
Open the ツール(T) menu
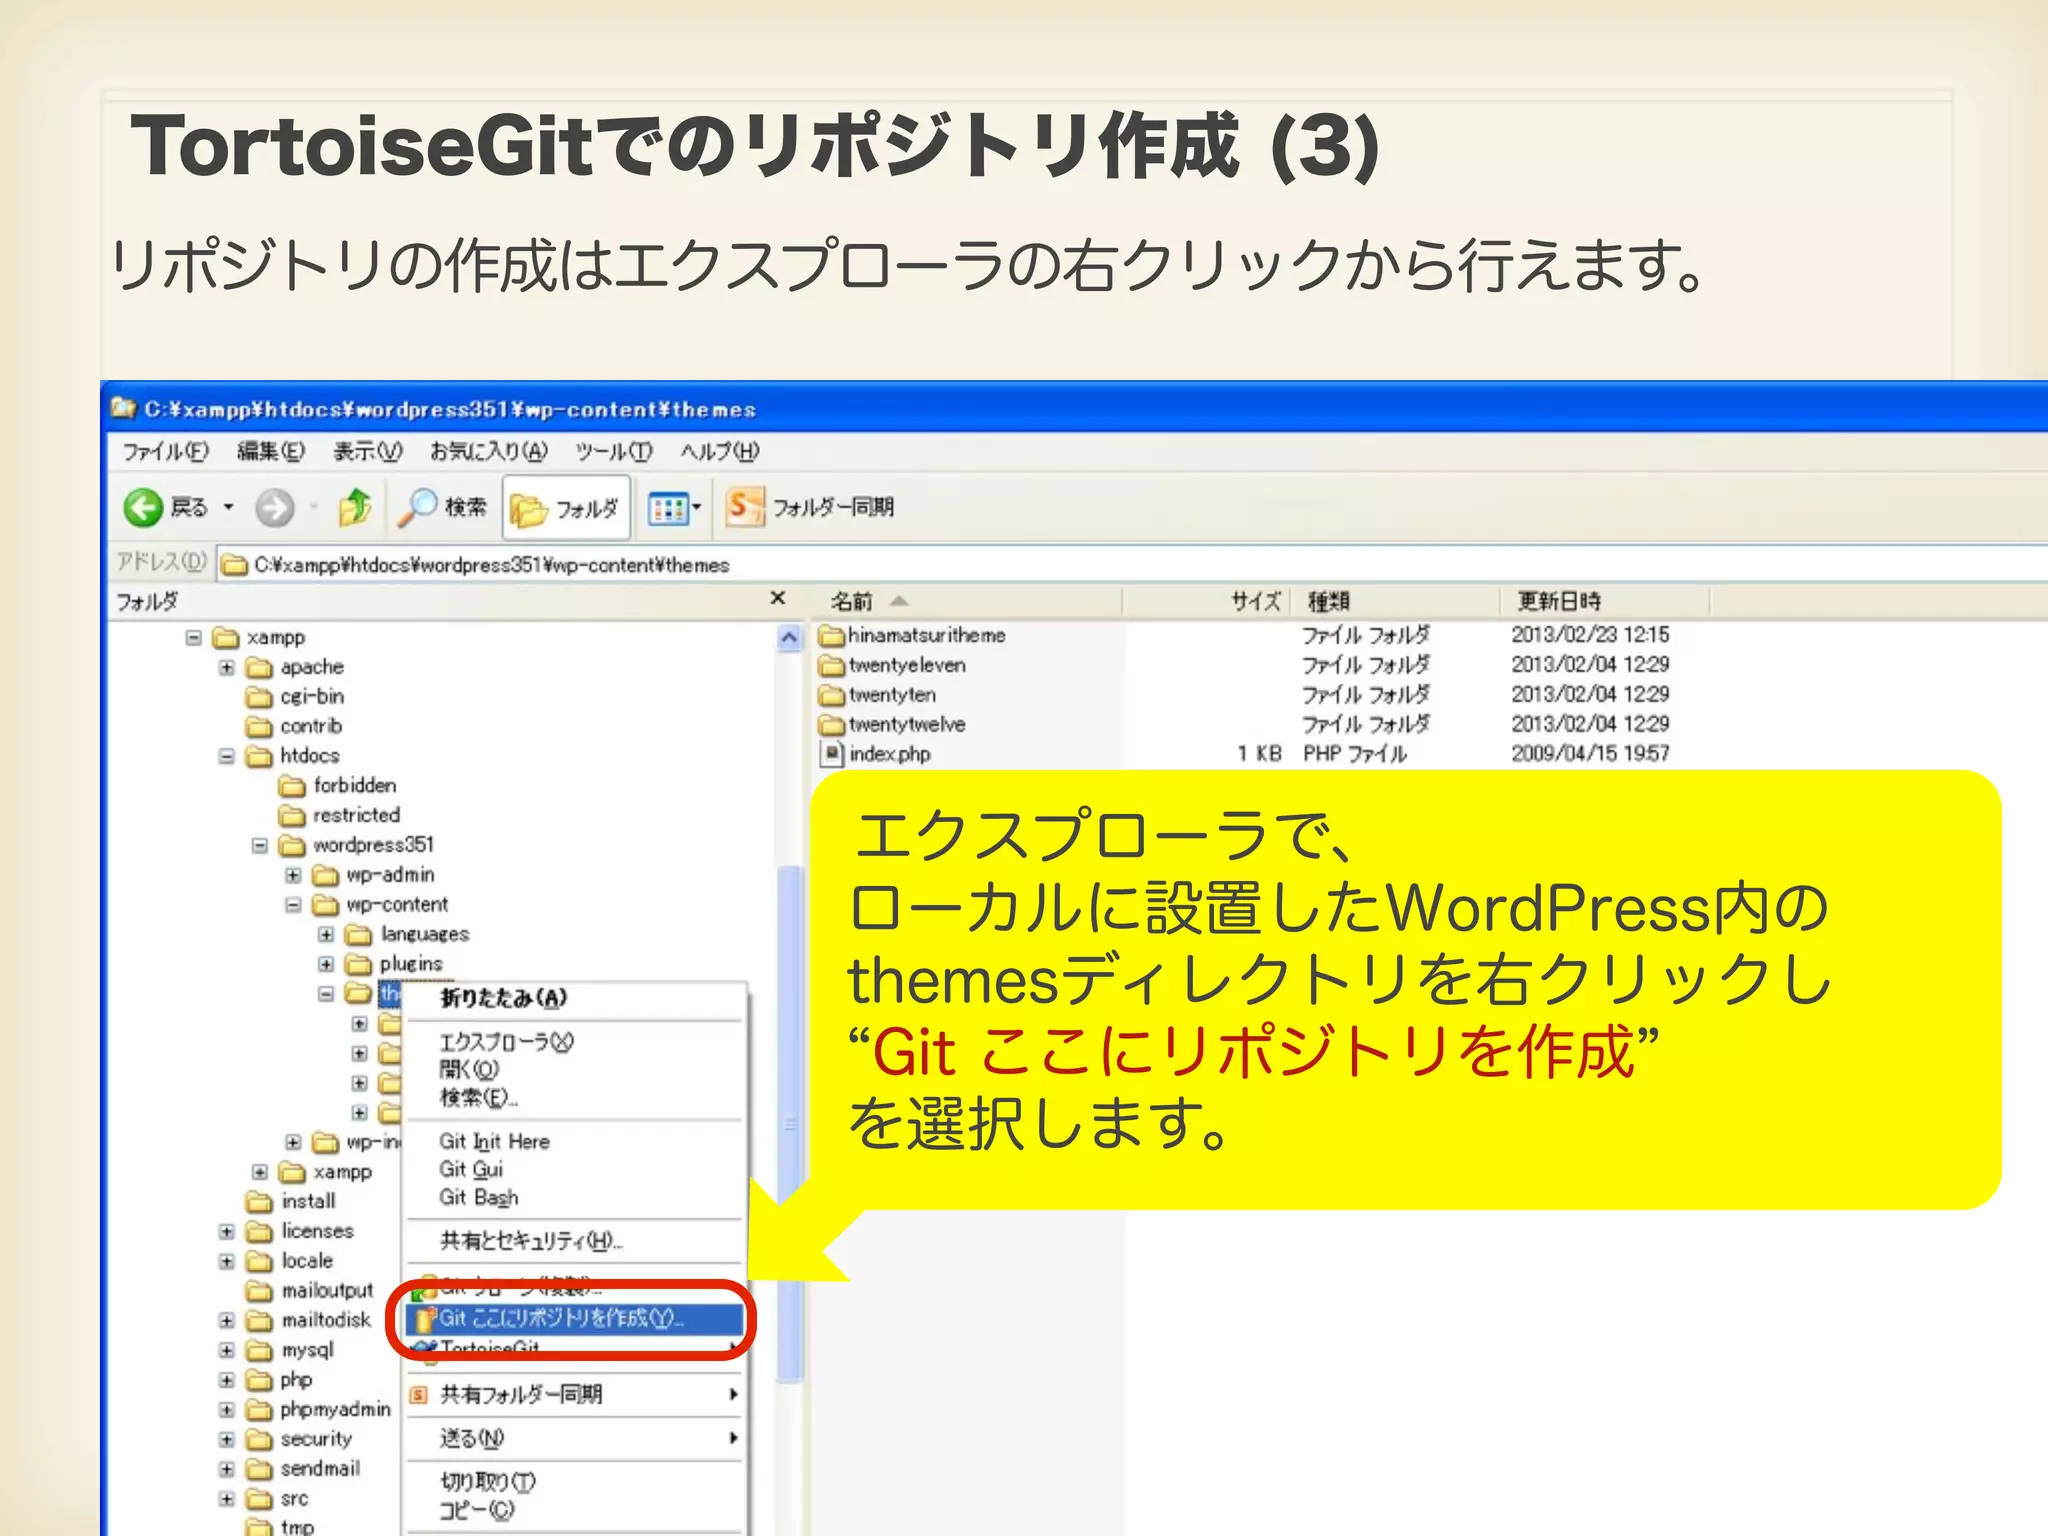[x=613, y=452]
